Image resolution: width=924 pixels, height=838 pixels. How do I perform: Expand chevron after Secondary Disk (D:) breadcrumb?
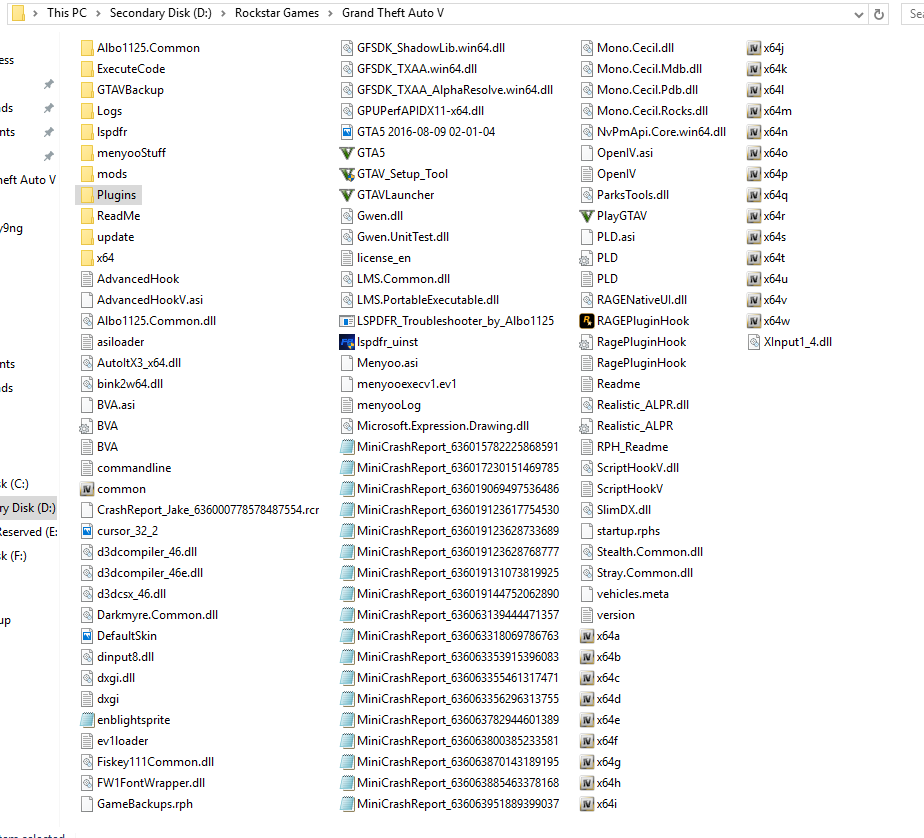[x=223, y=14]
